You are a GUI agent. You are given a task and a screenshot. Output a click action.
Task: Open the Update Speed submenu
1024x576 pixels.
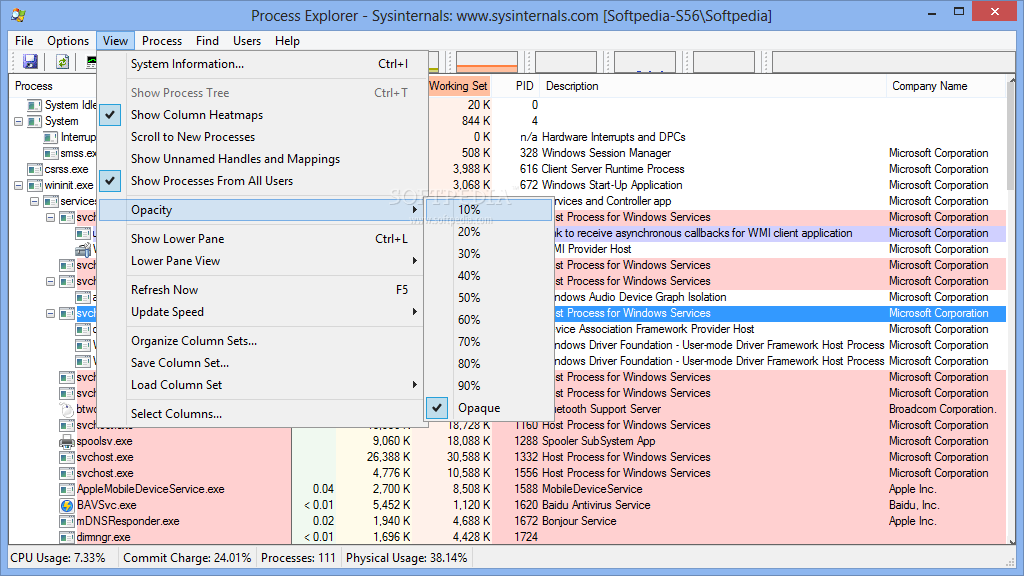pos(263,312)
